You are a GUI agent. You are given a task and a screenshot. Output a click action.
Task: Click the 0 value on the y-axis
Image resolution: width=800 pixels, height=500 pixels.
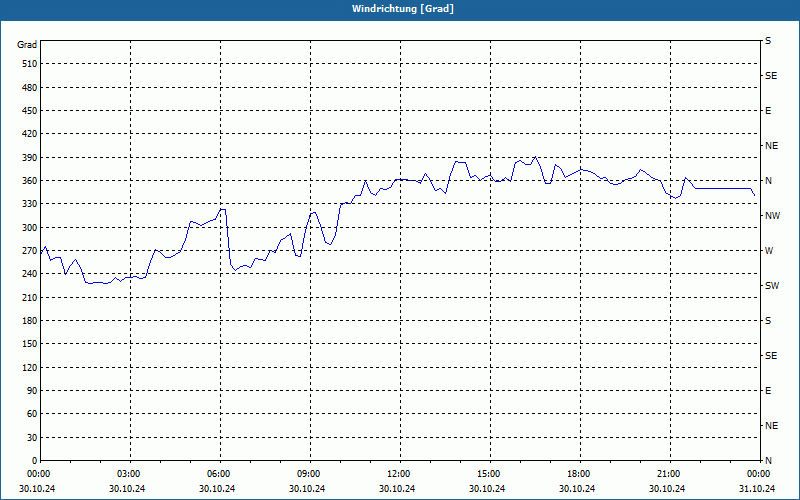pyautogui.click(x=35, y=460)
